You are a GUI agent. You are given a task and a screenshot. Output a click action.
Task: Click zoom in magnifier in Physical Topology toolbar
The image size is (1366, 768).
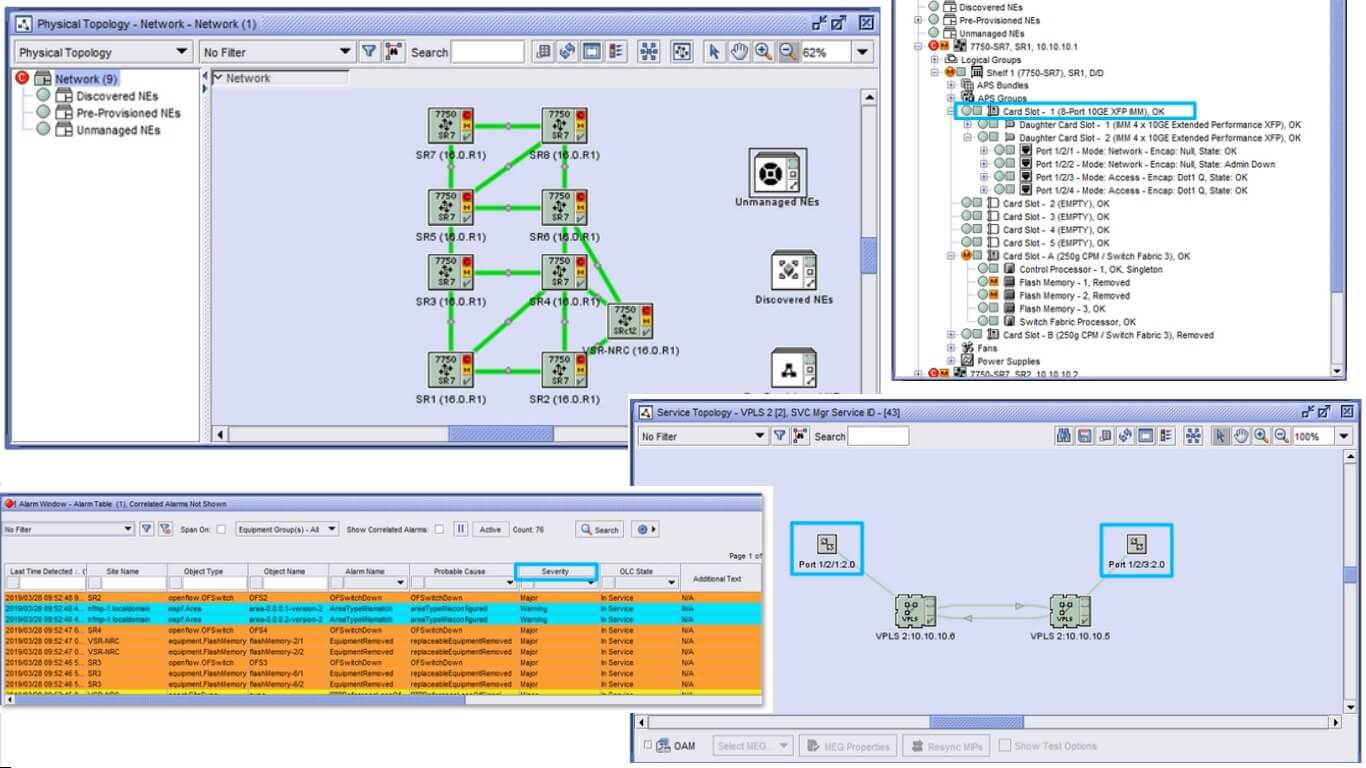(763, 52)
